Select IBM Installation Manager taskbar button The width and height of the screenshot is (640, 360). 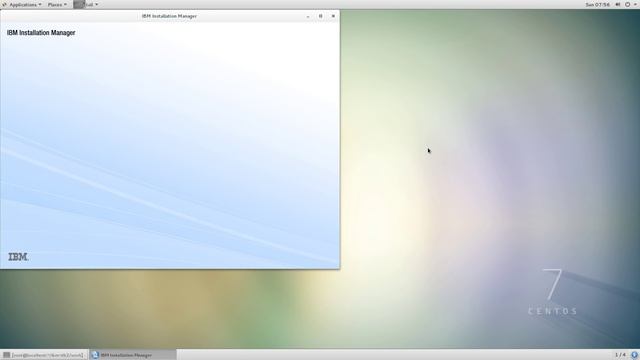click(x=133, y=355)
